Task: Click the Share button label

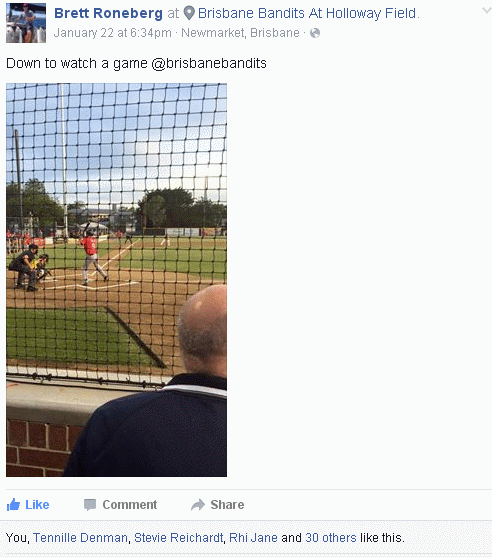Action: tap(227, 505)
